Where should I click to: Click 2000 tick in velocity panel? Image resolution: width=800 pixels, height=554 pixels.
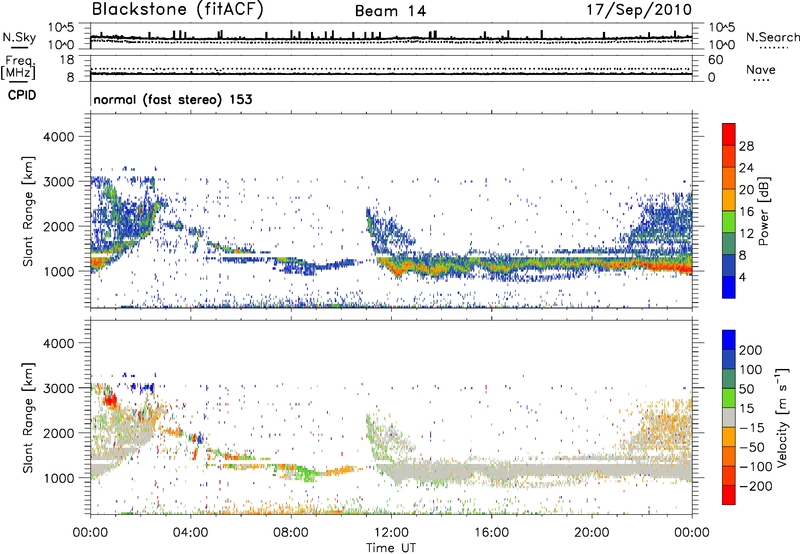[58, 433]
